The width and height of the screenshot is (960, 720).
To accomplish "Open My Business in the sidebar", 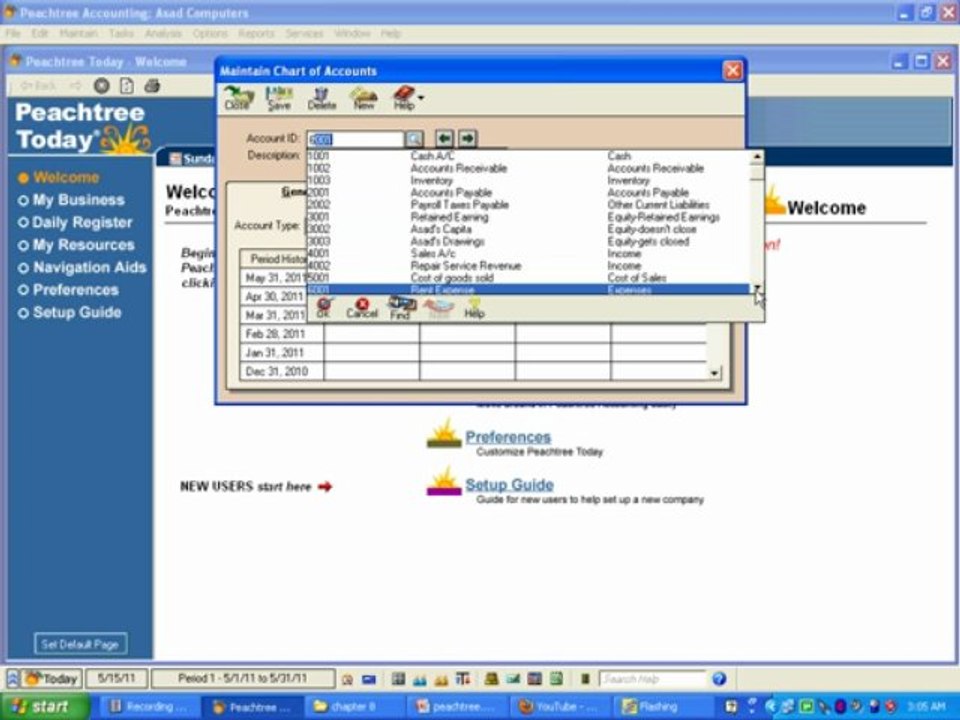I will click(x=78, y=200).
